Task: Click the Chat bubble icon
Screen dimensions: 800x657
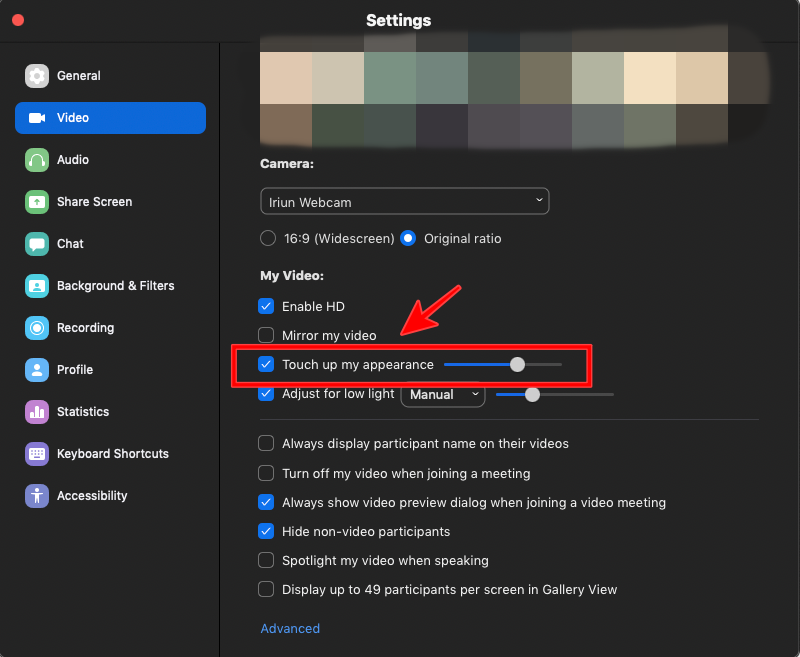Action: 37,244
